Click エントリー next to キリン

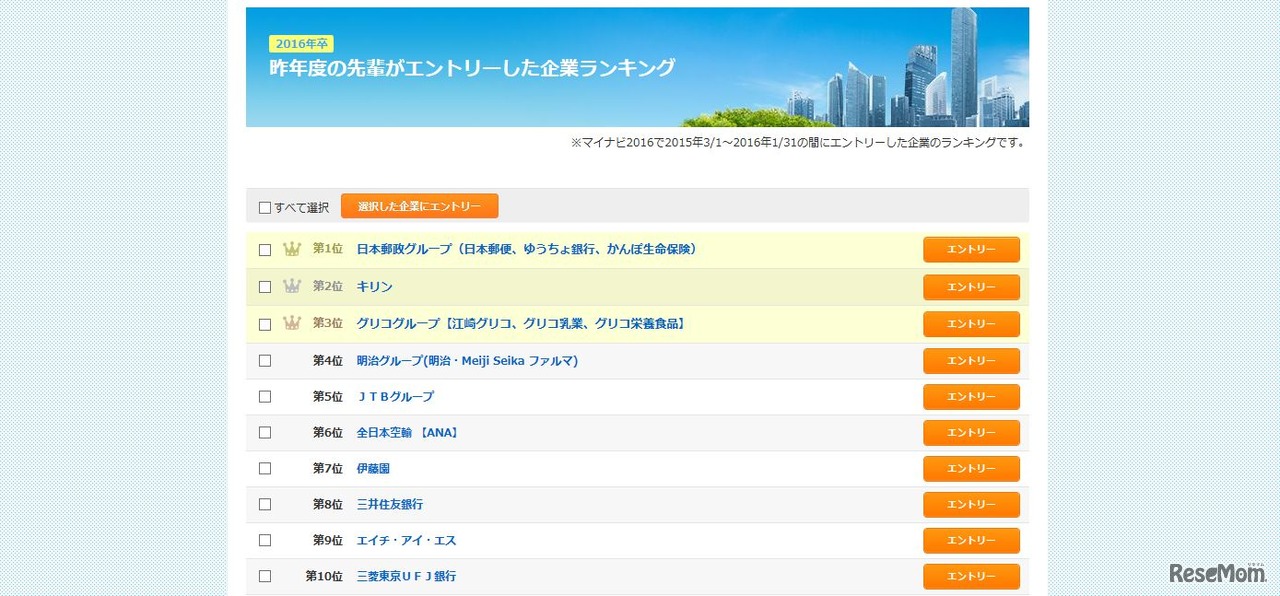tap(971, 286)
